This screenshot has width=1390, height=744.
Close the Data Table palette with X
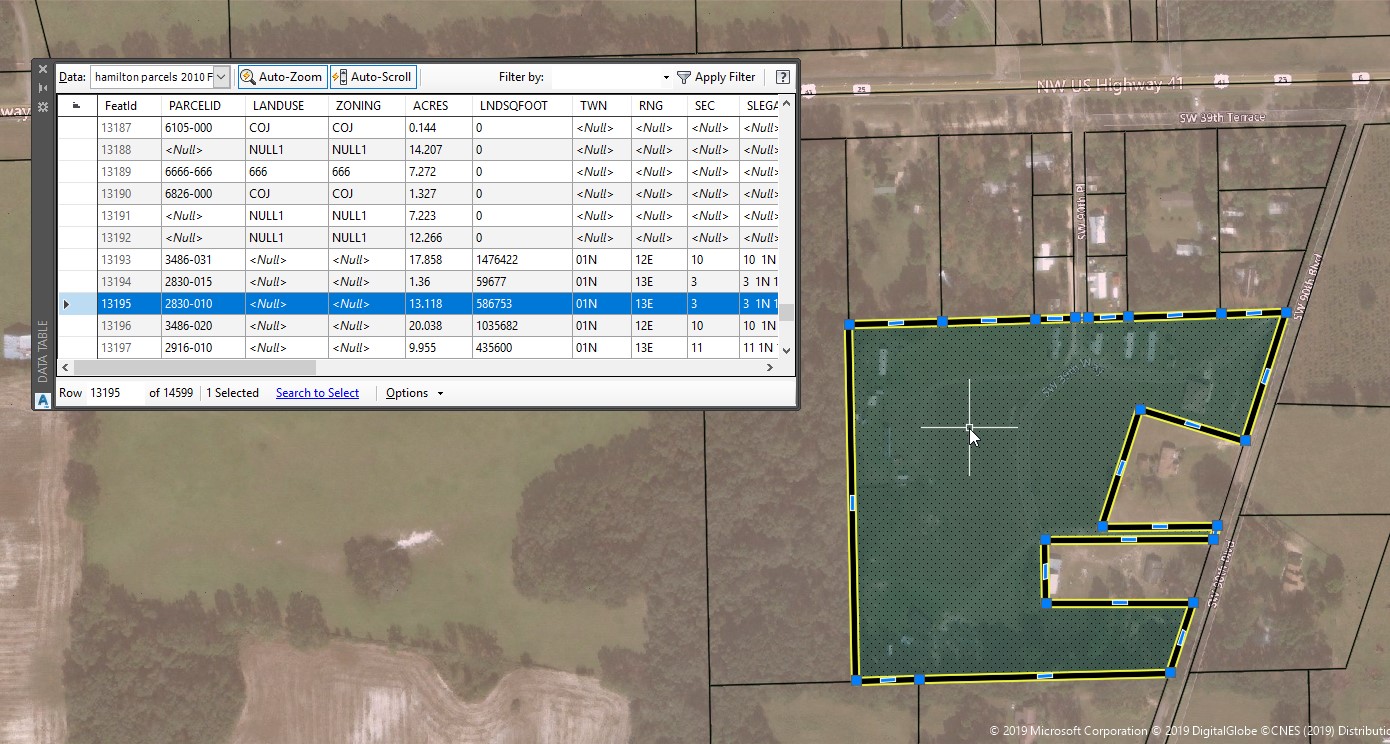(x=43, y=69)
